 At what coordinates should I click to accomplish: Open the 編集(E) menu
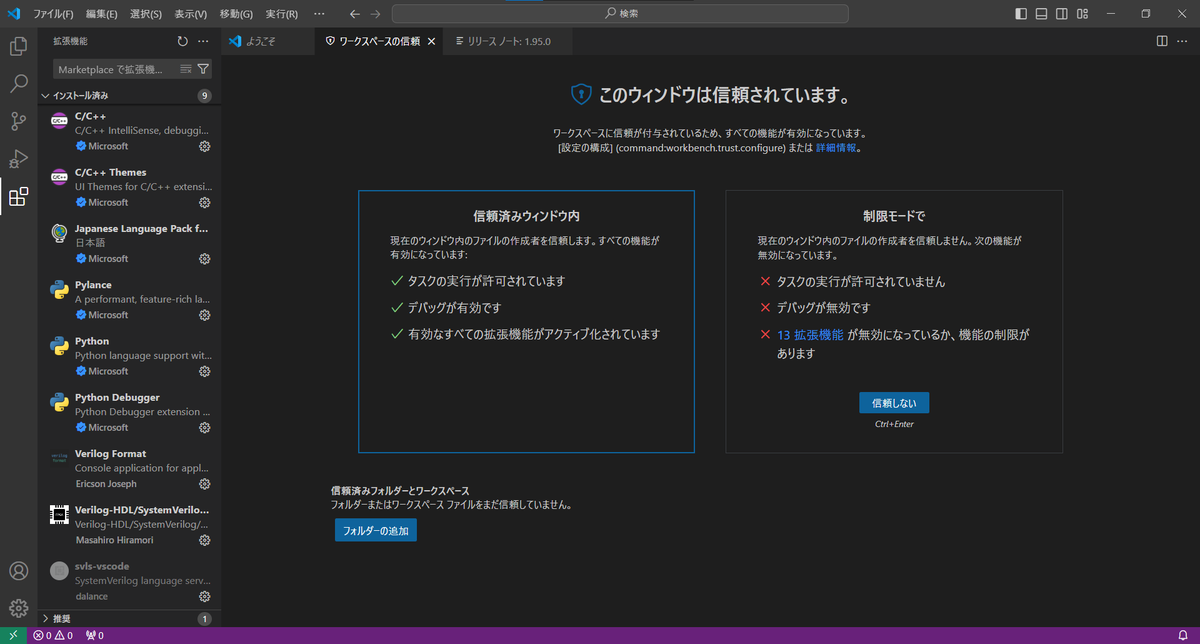101,14
